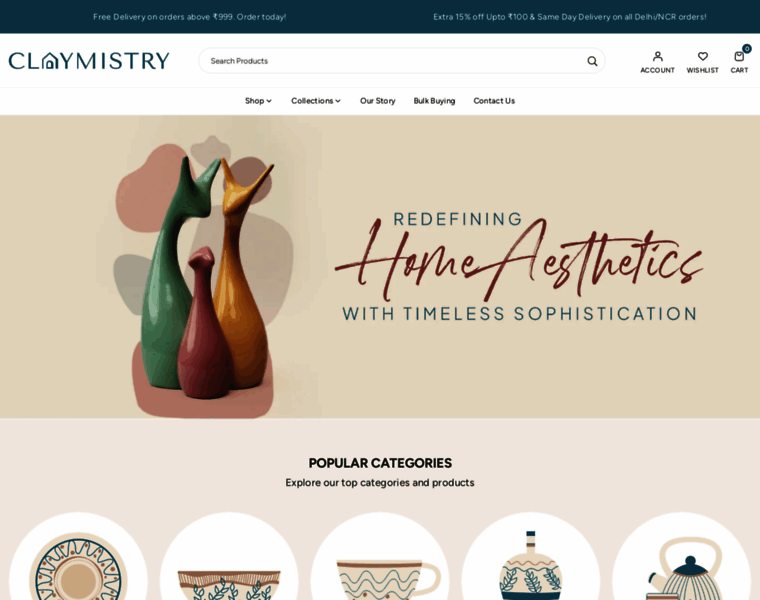Image resolution: width=760 pixels, height=600 pixels.
Task: Open the Contact Us link
Action: coord(494,101)
